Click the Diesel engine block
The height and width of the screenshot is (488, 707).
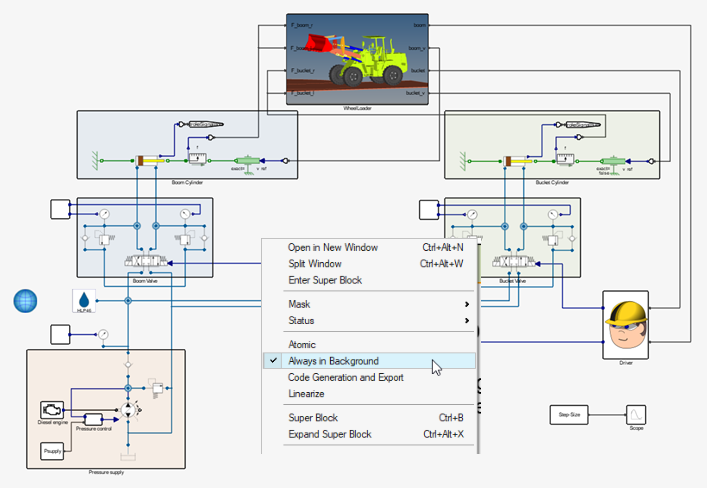point(51,410)
